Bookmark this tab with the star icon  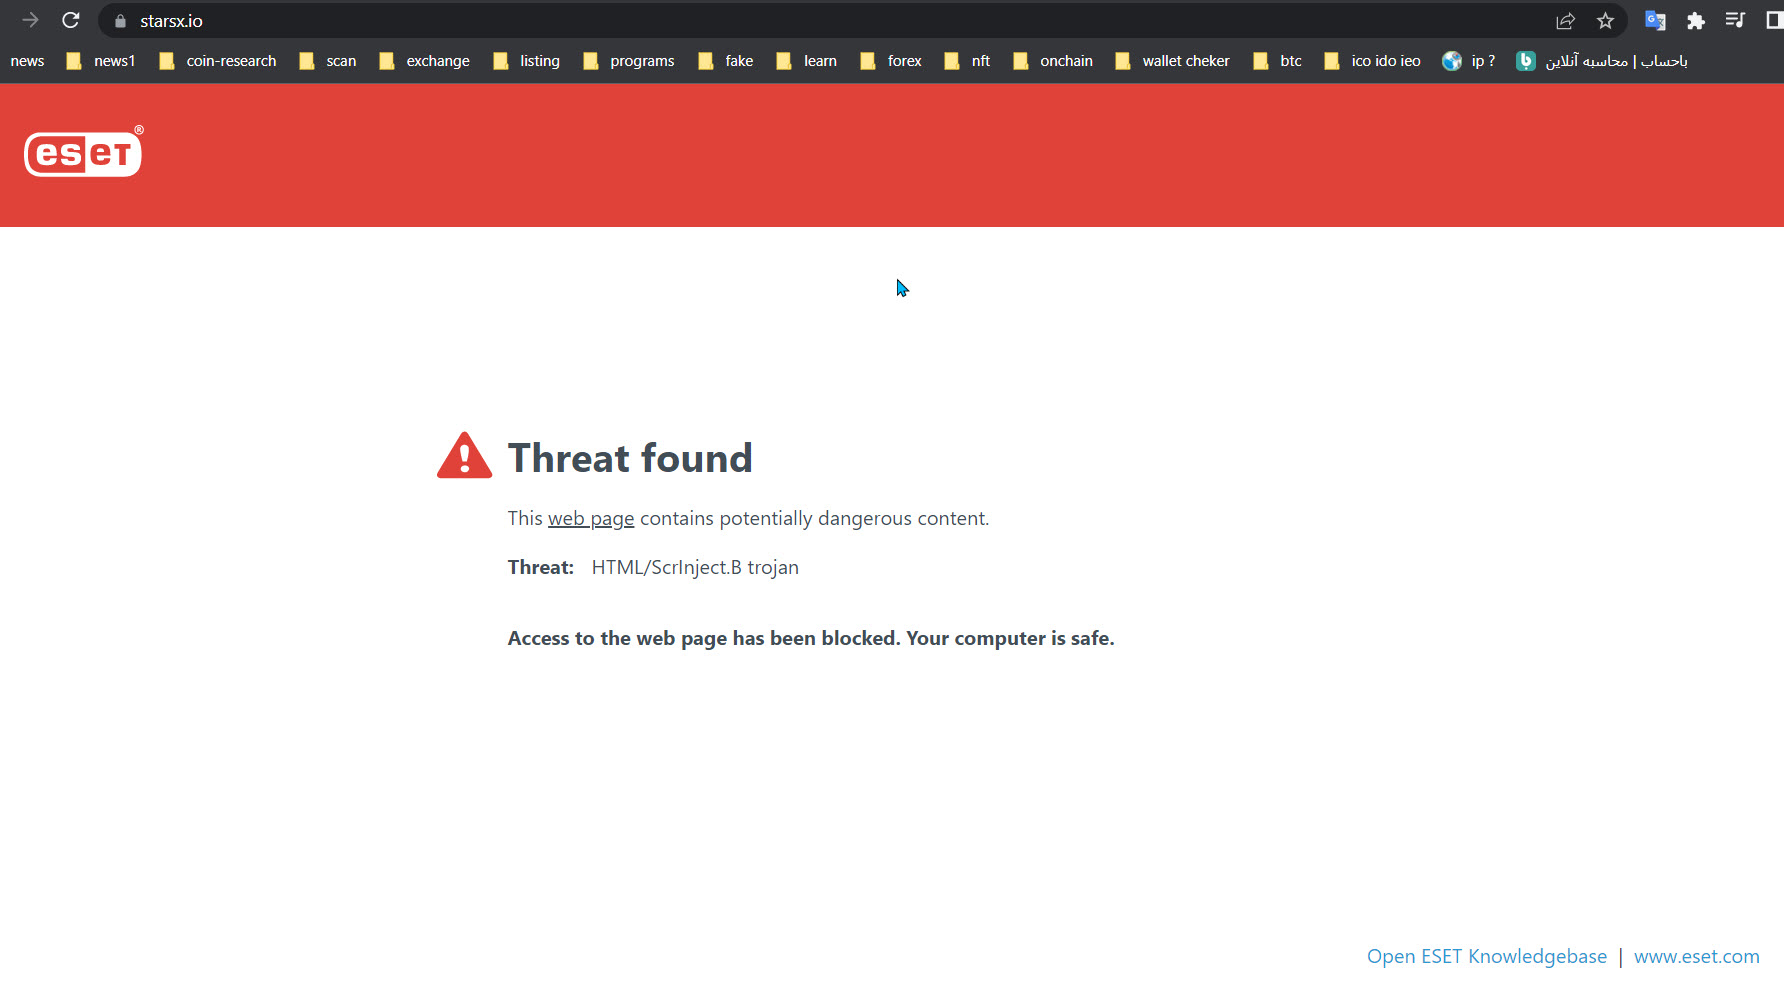(1605, 21)
